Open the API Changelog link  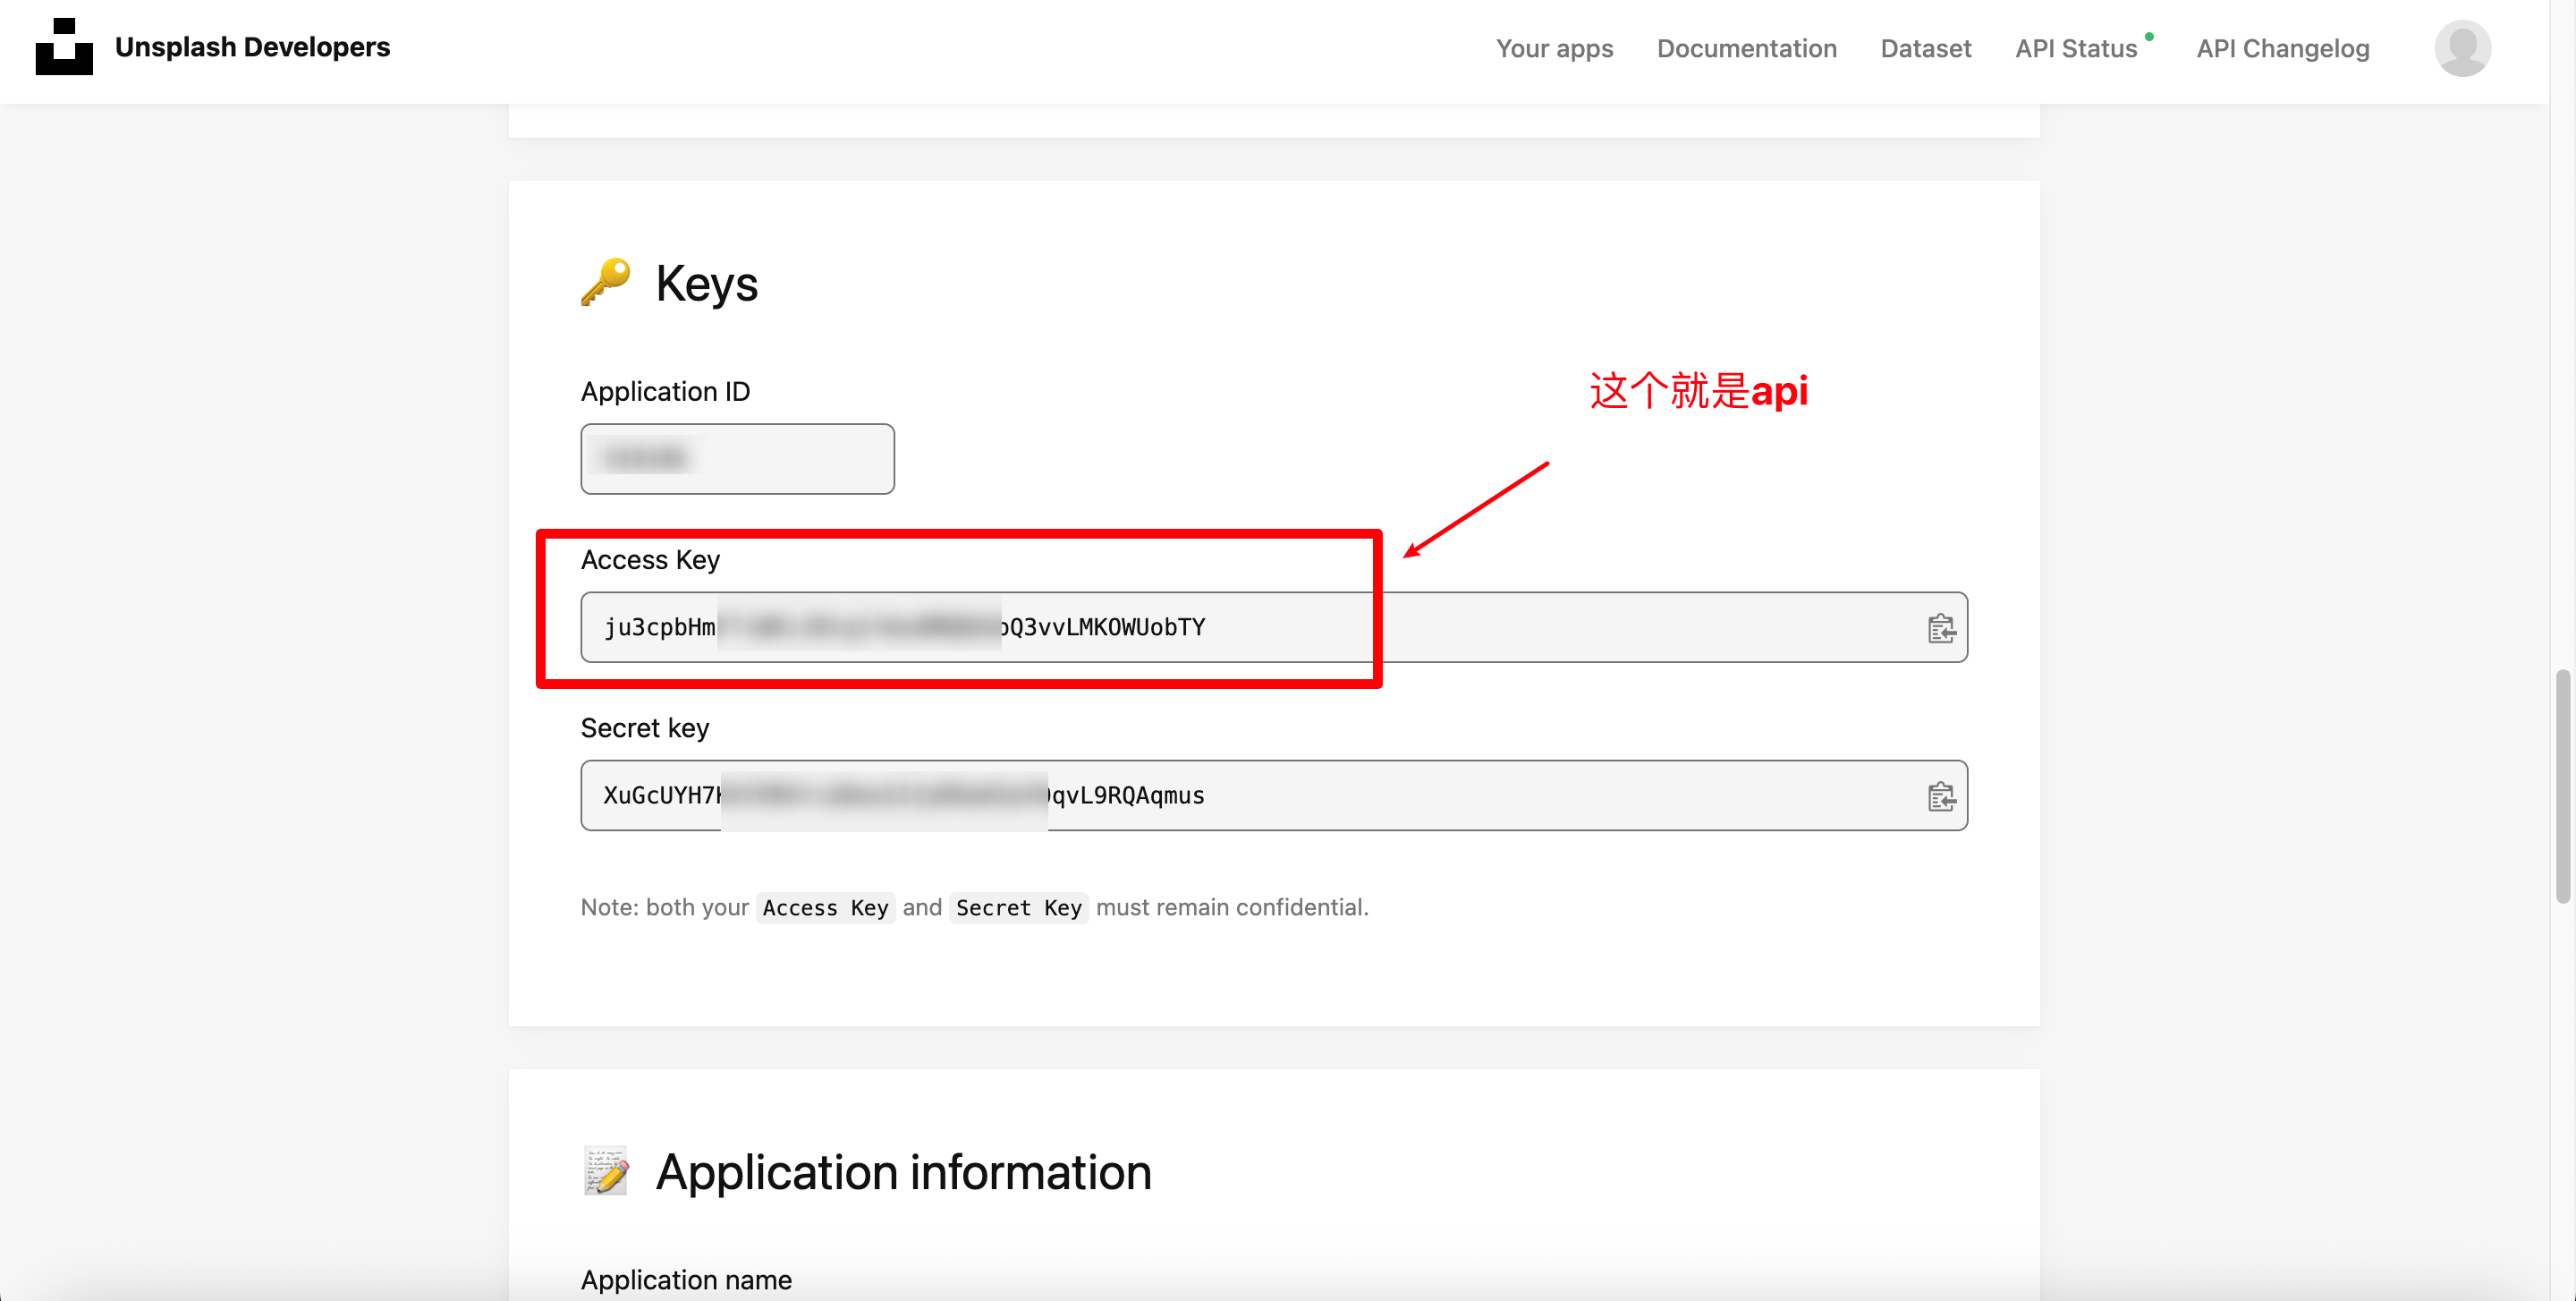2282,48
